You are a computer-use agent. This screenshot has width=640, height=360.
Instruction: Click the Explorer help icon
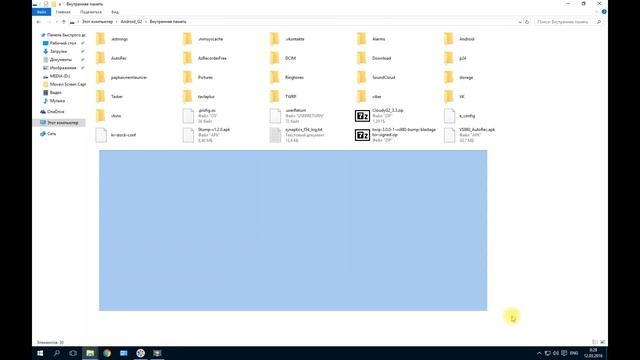(x=604, y=12)
